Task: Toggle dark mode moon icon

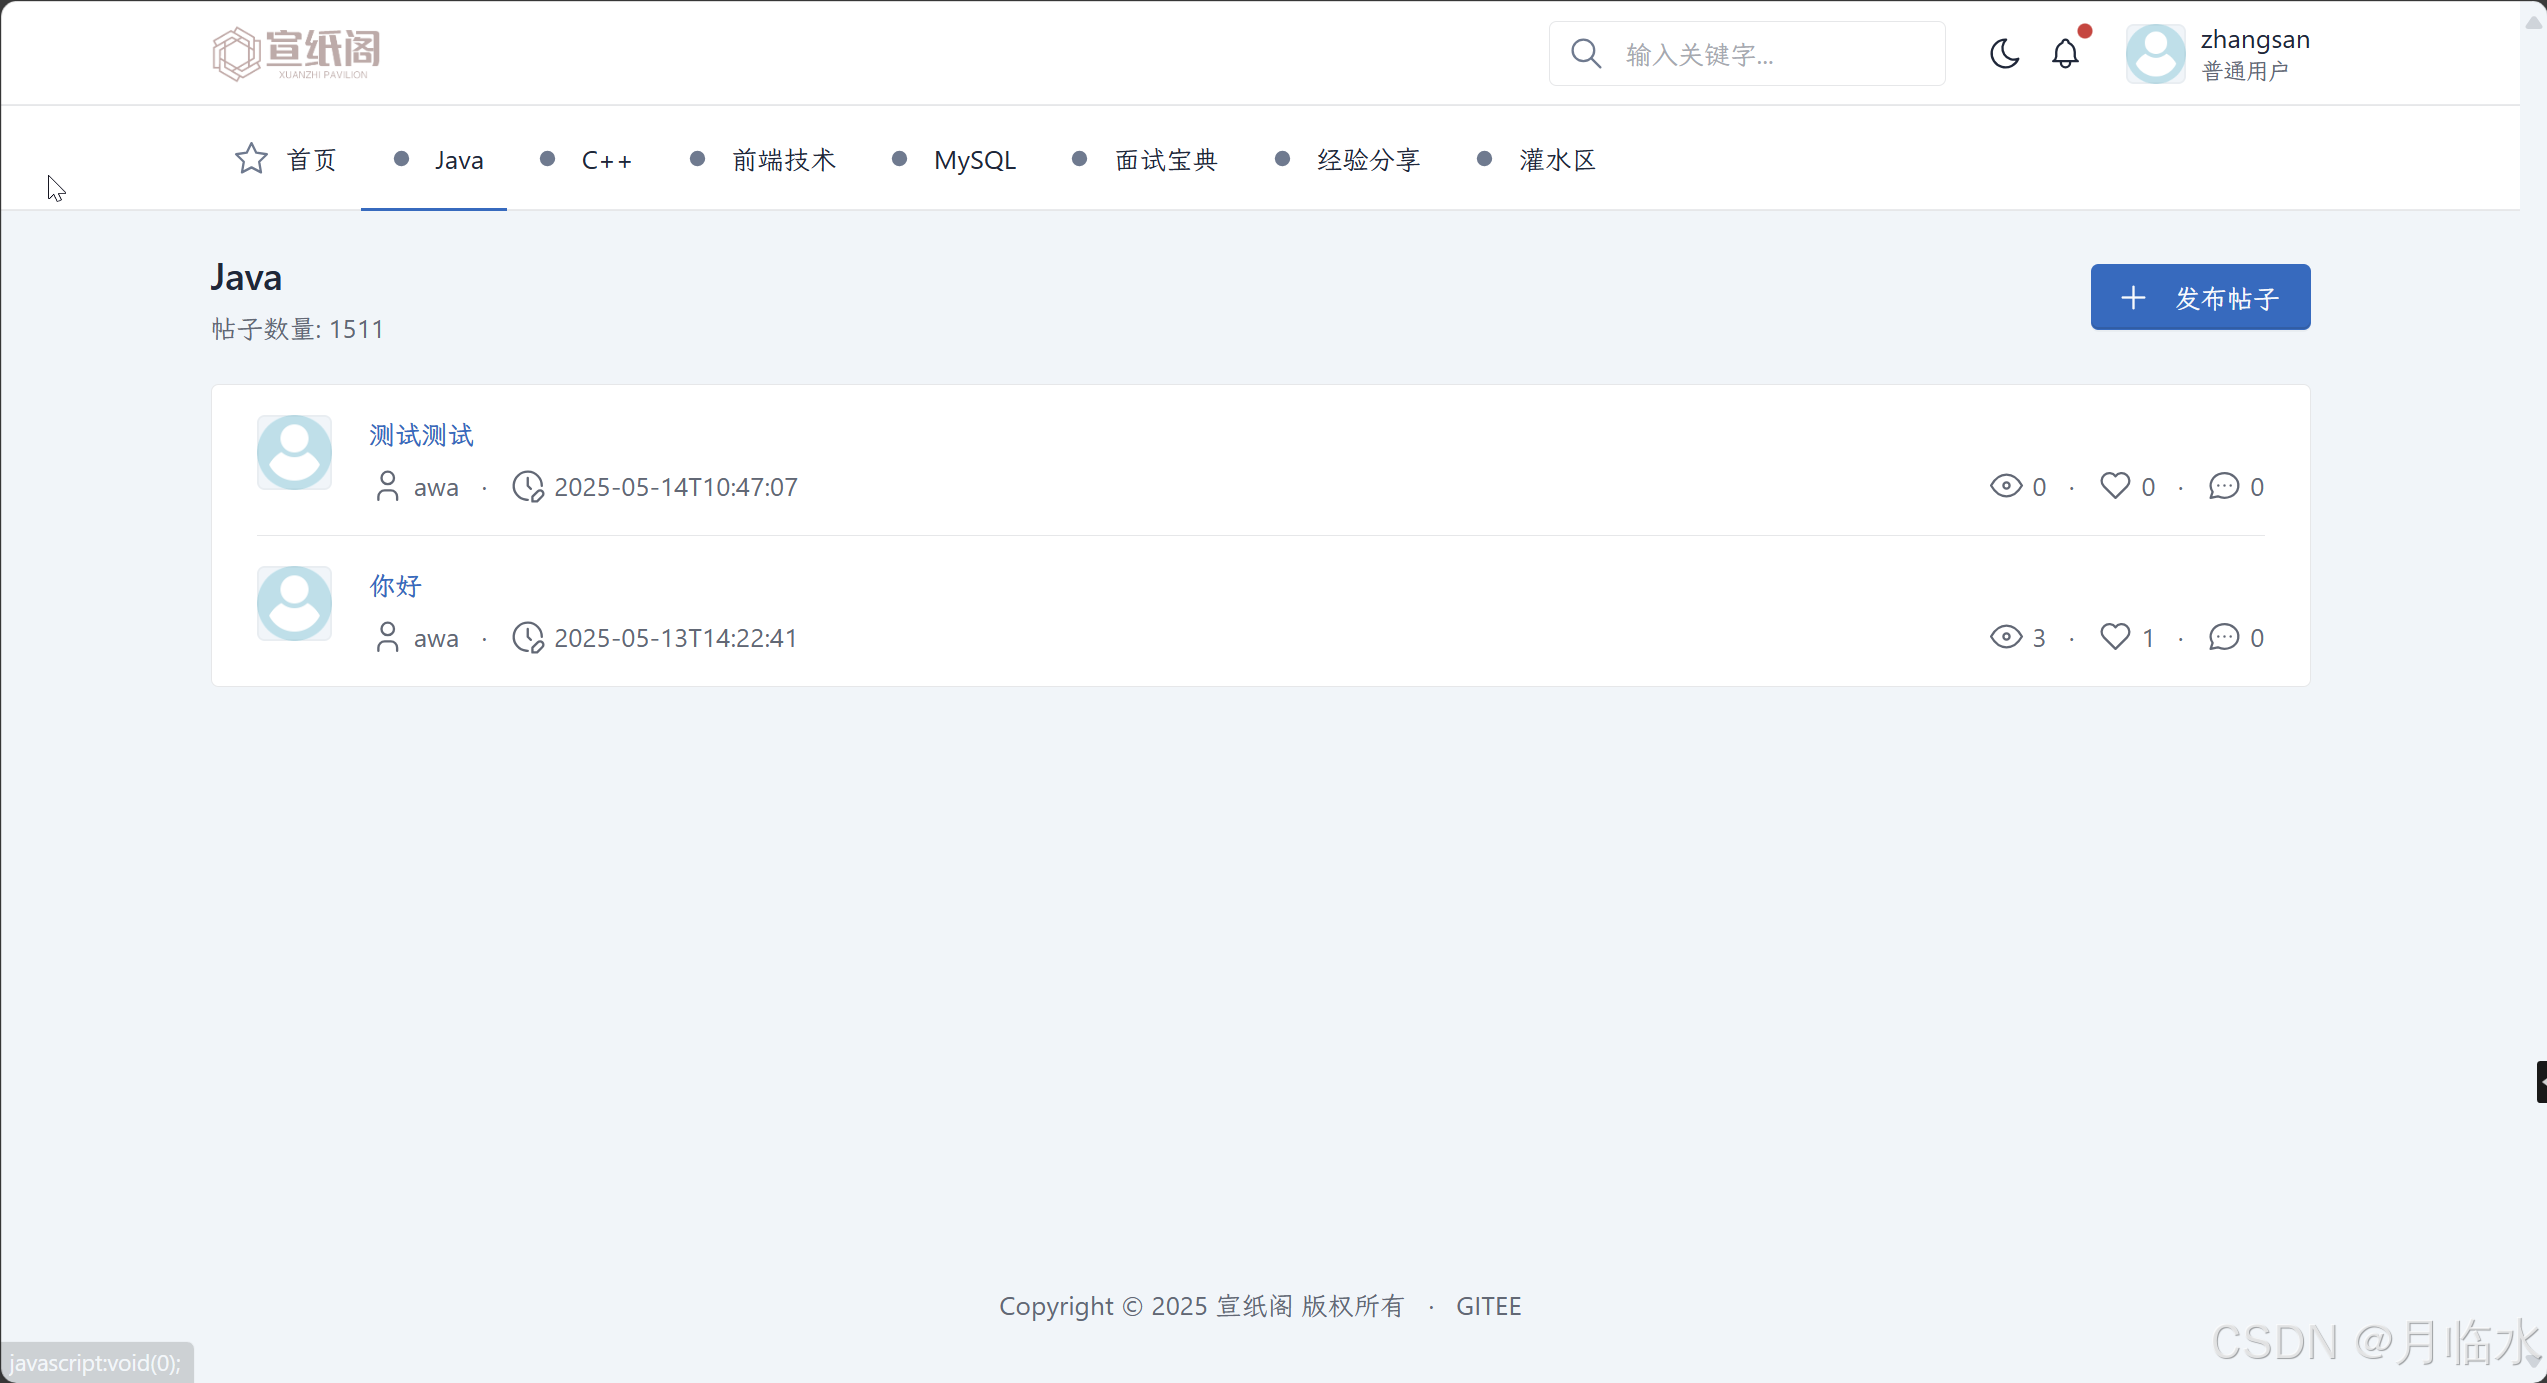Action: 2004,53
